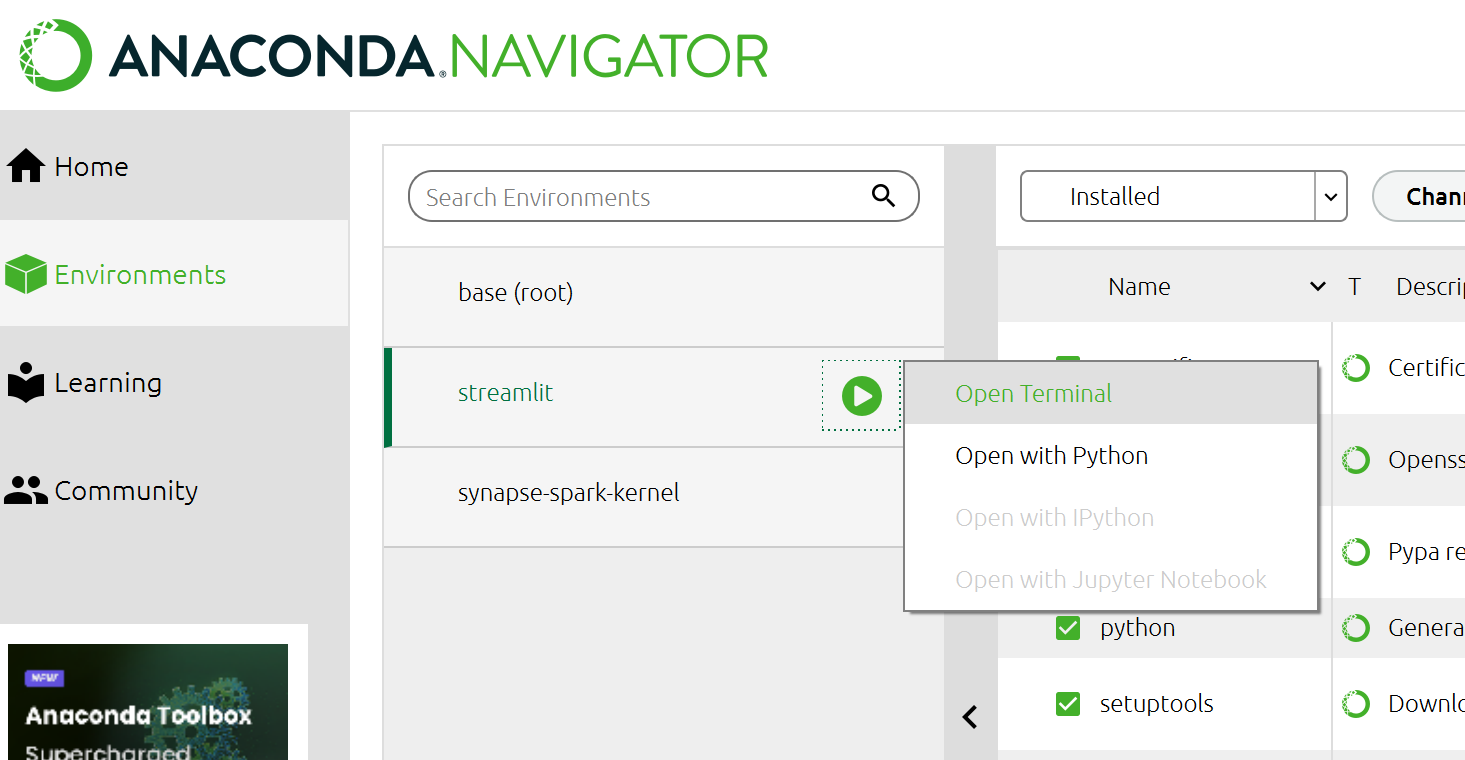Uncheck the setuptools package checkbox
Viewport: 1465px width, 760px height.
[1068, 704]
